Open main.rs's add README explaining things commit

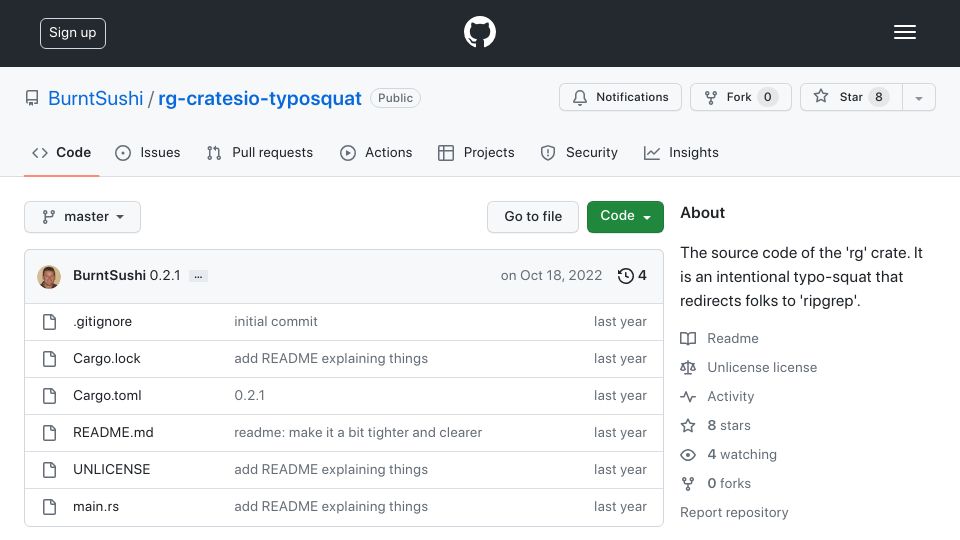(331, 506)
